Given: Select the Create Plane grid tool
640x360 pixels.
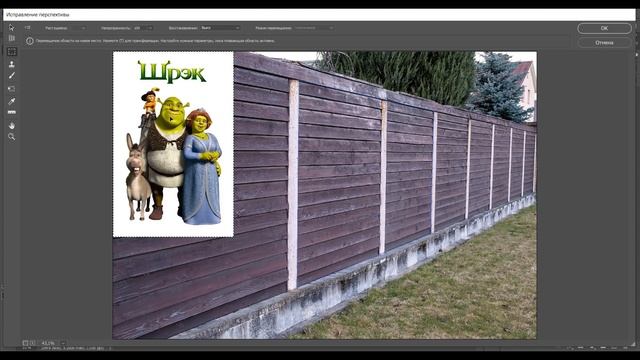Looking at the screenshot, I should pos(11,38).
